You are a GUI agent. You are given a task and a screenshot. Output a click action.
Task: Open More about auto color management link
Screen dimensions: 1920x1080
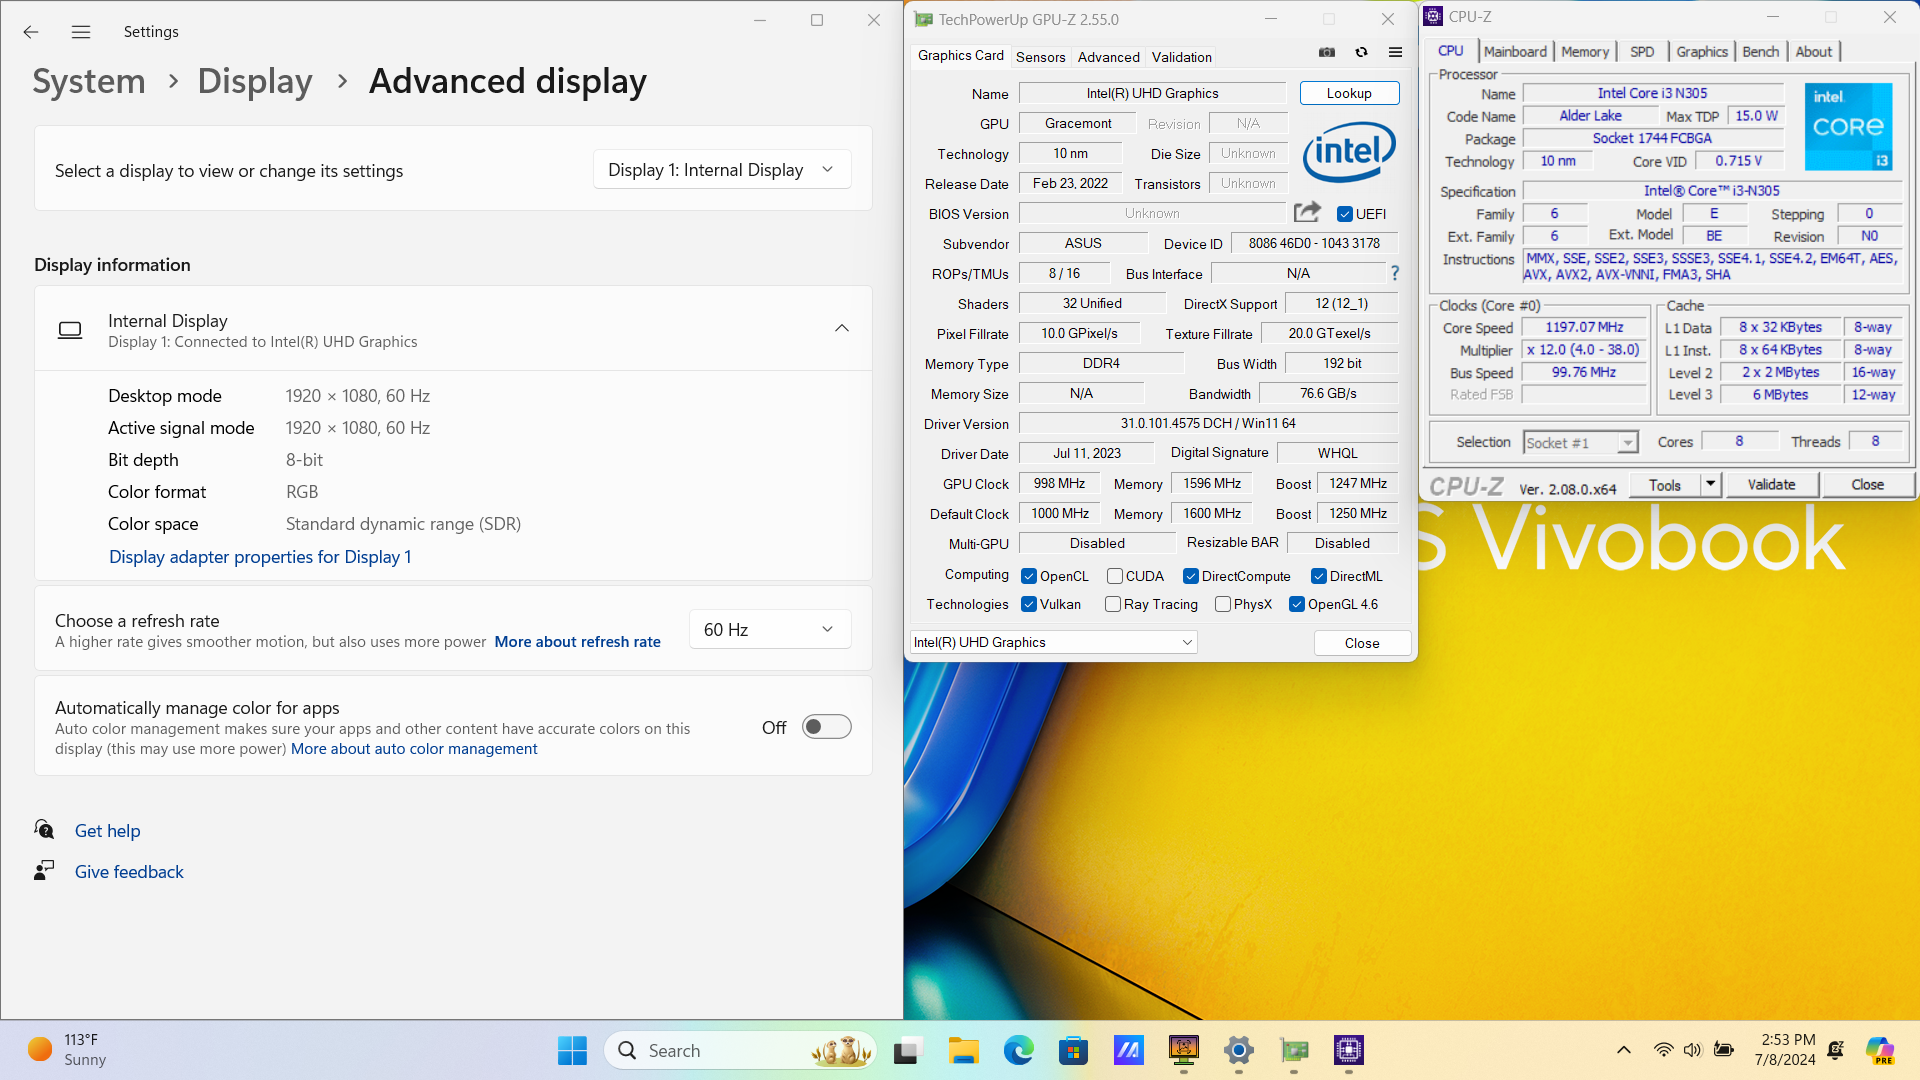coord(414,749)
